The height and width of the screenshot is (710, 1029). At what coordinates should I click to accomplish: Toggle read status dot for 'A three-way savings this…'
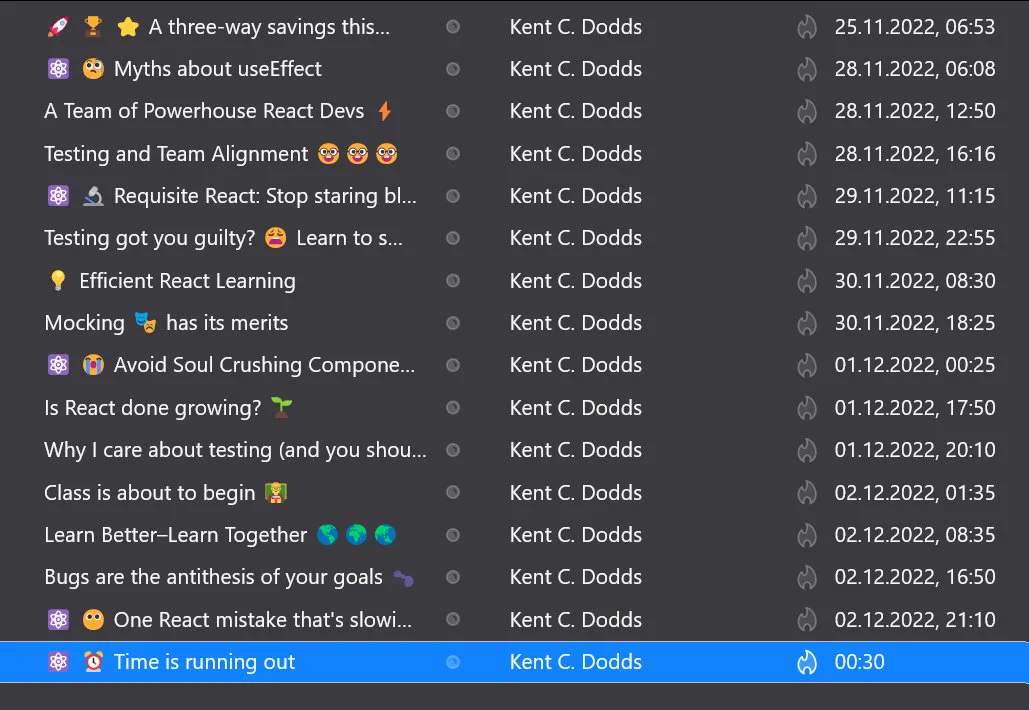click(453, 27)
